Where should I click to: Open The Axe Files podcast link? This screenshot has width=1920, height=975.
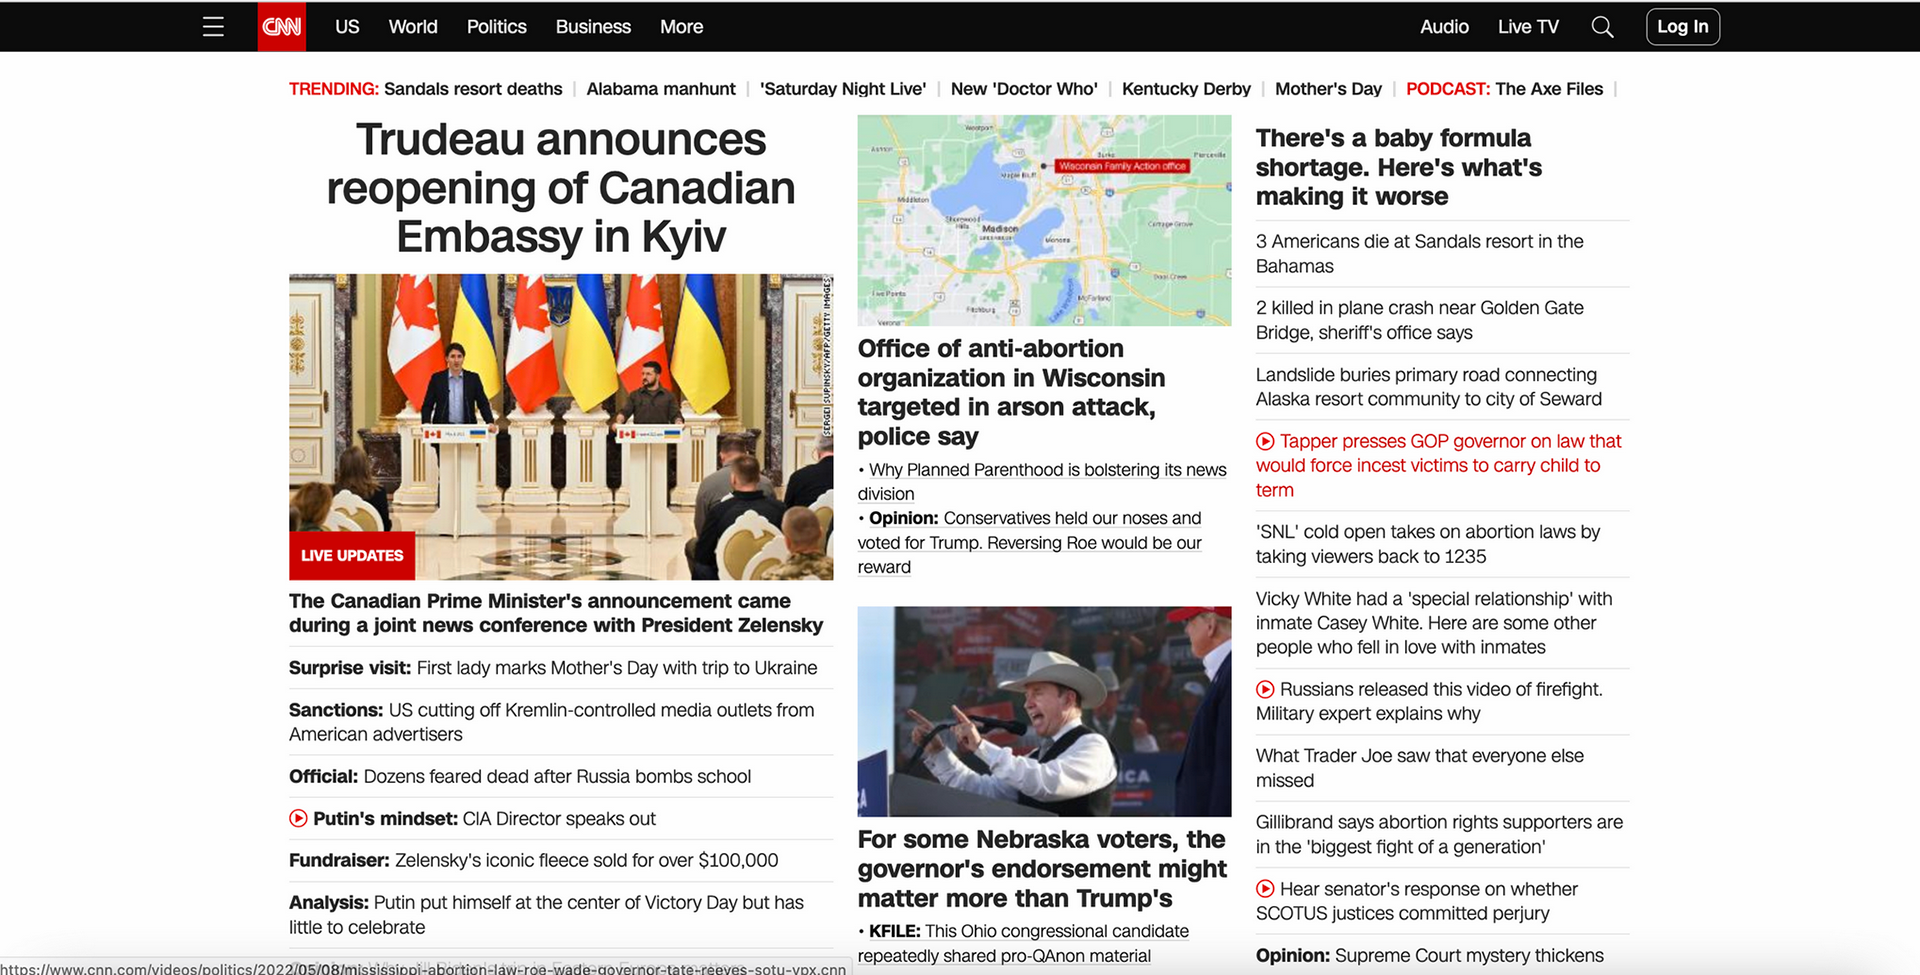pos(1549,89)
